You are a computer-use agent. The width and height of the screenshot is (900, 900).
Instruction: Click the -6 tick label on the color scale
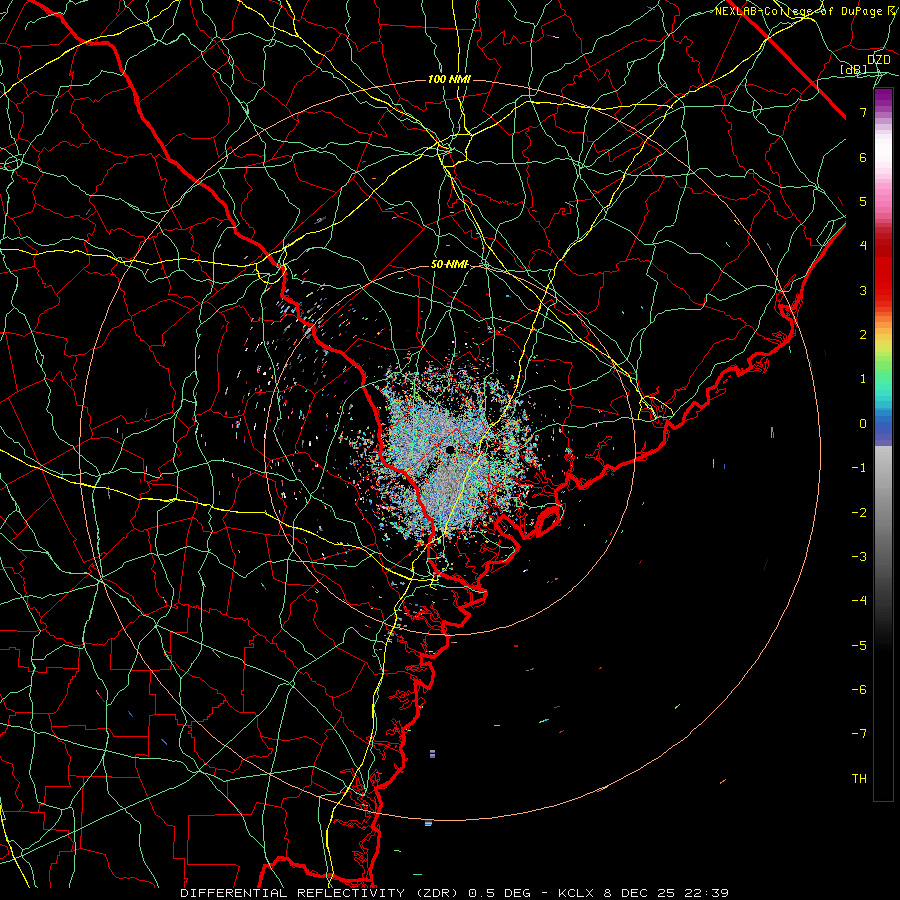(859, 690)
